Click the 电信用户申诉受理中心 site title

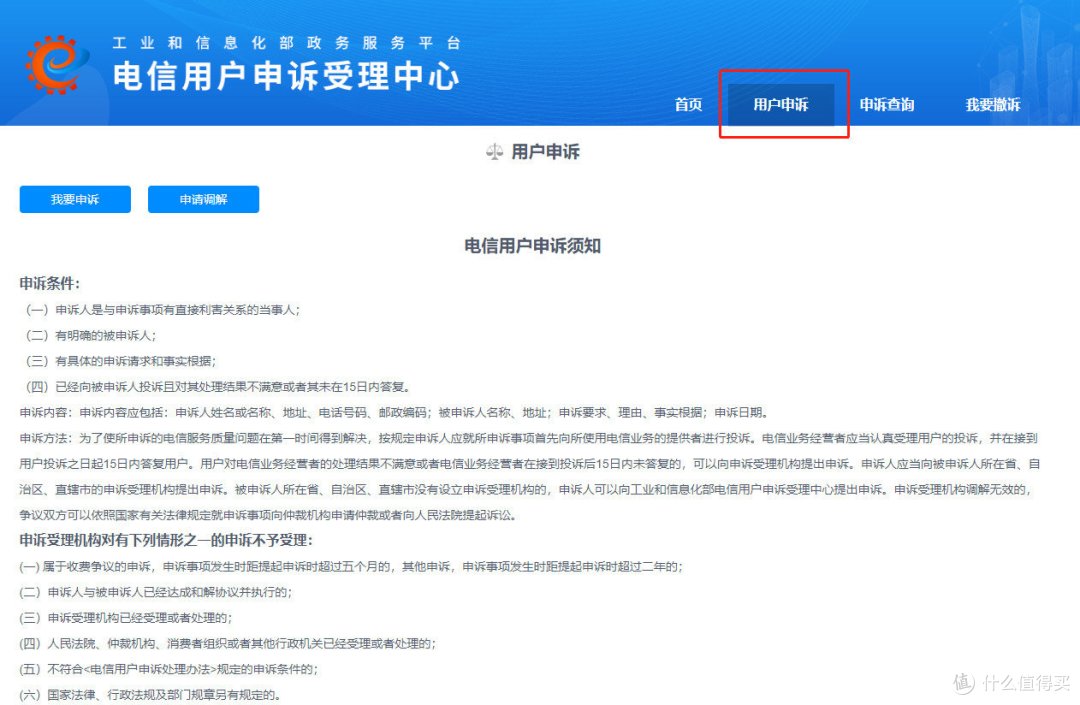(286, 76)
